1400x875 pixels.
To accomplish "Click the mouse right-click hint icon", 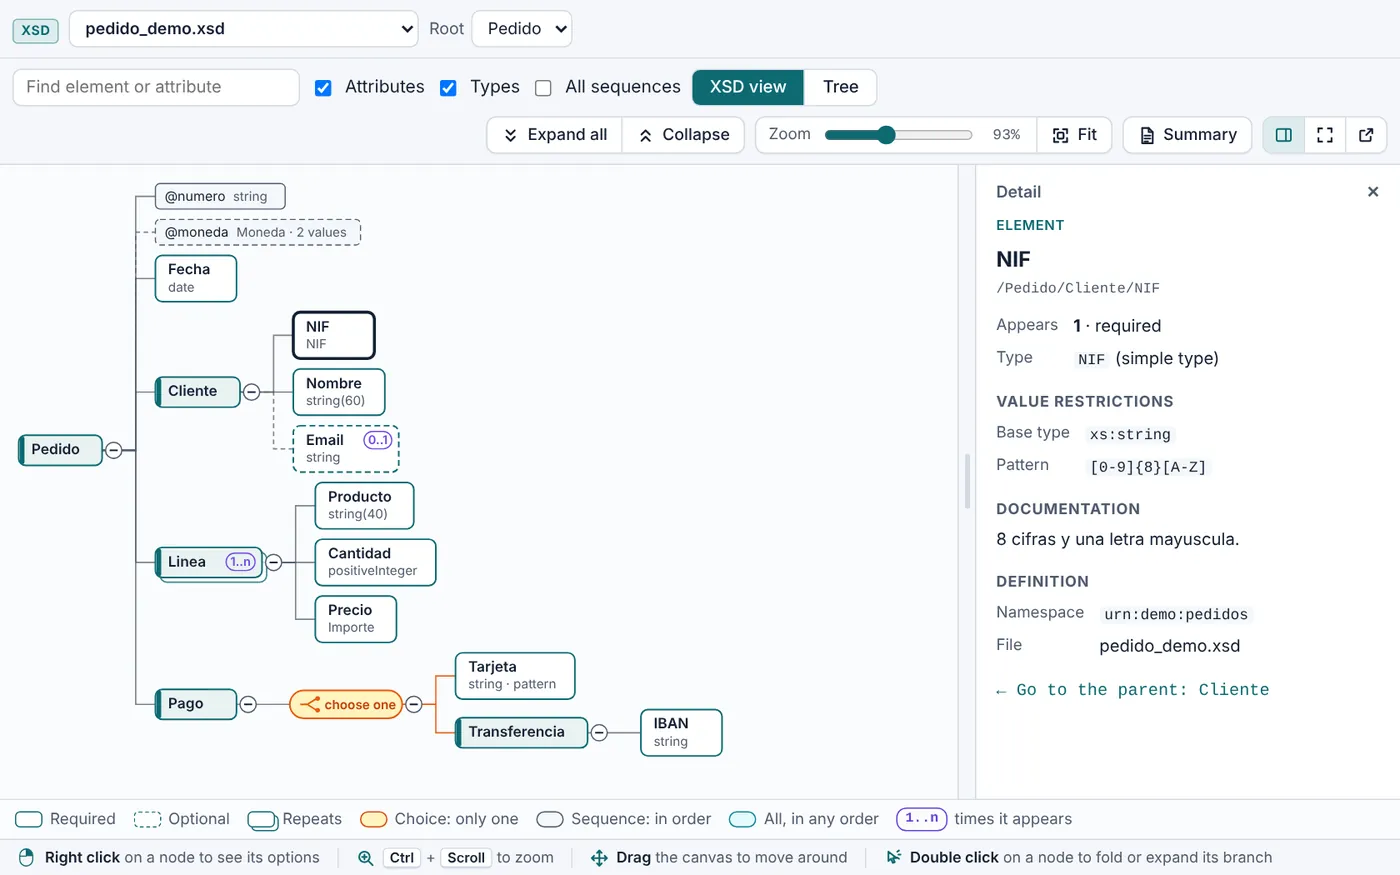I will 27,858.
